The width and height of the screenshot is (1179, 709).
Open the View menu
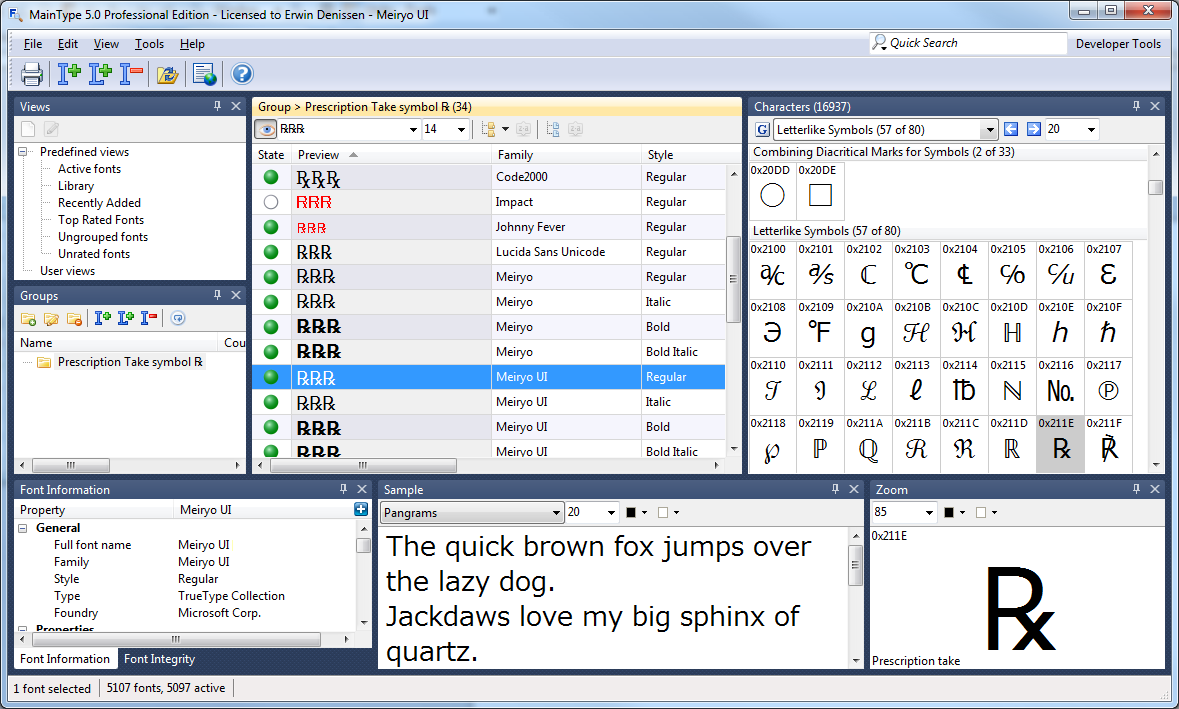coord(106,44)
